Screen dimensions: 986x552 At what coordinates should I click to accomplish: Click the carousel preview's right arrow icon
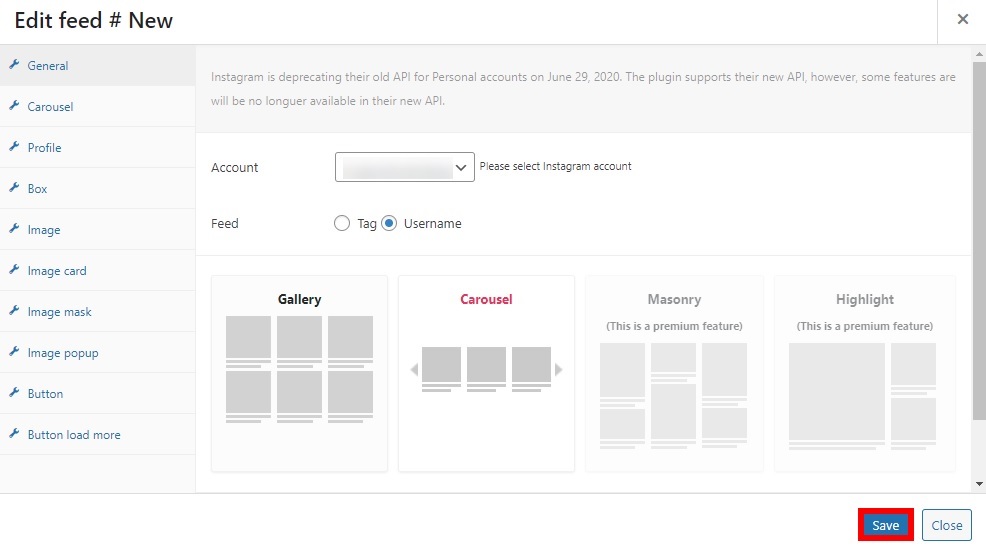click(x=558, y=369)
